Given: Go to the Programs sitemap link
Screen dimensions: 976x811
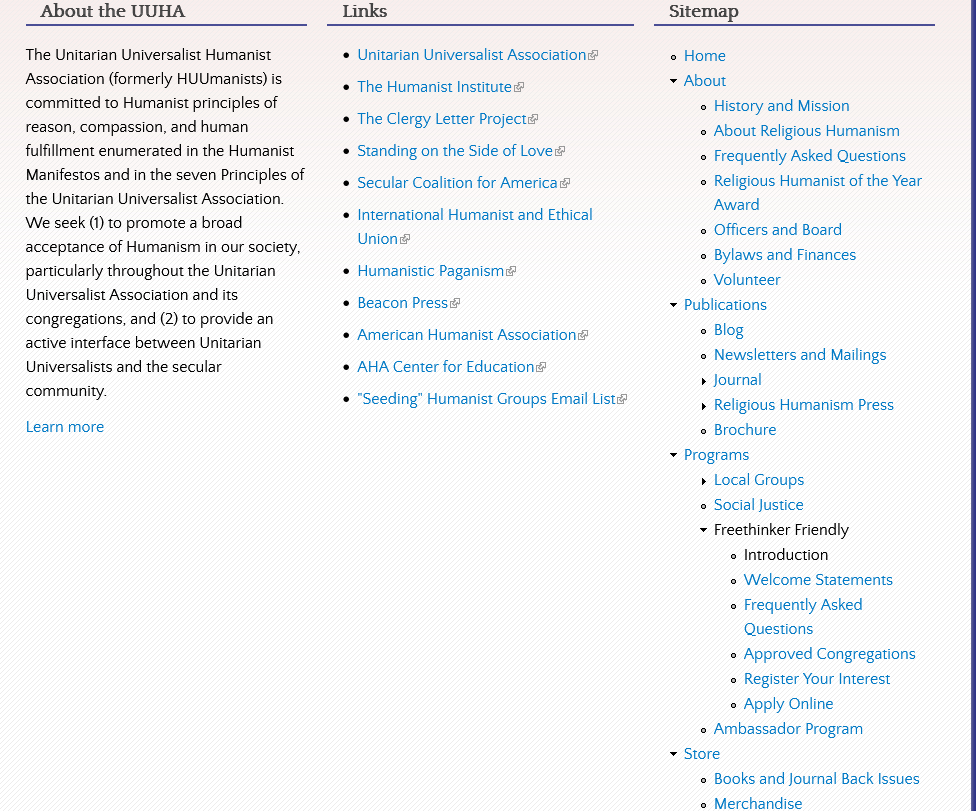Looking at the screenshot, I should pyautogui.click(x=716, y=455).
